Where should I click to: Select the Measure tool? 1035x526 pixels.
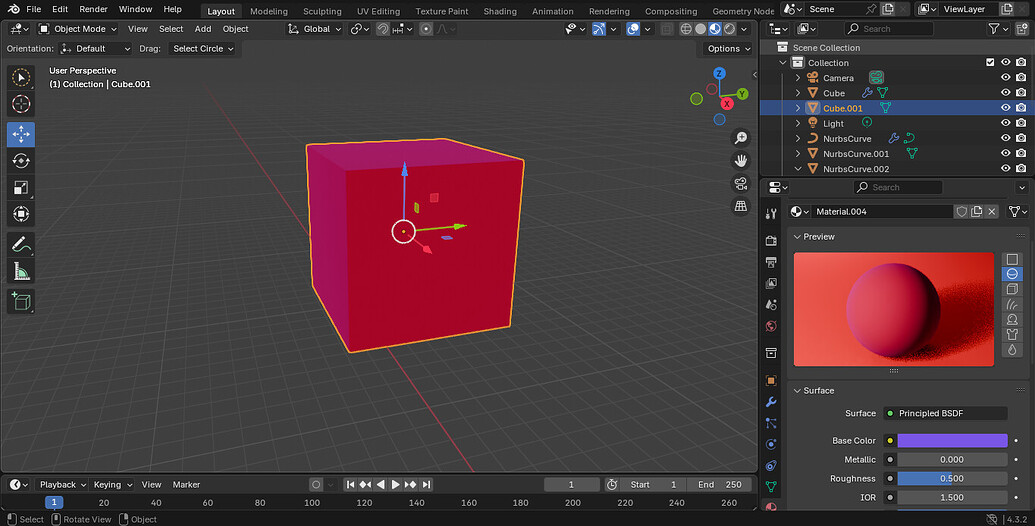click(x=21, y=271)
